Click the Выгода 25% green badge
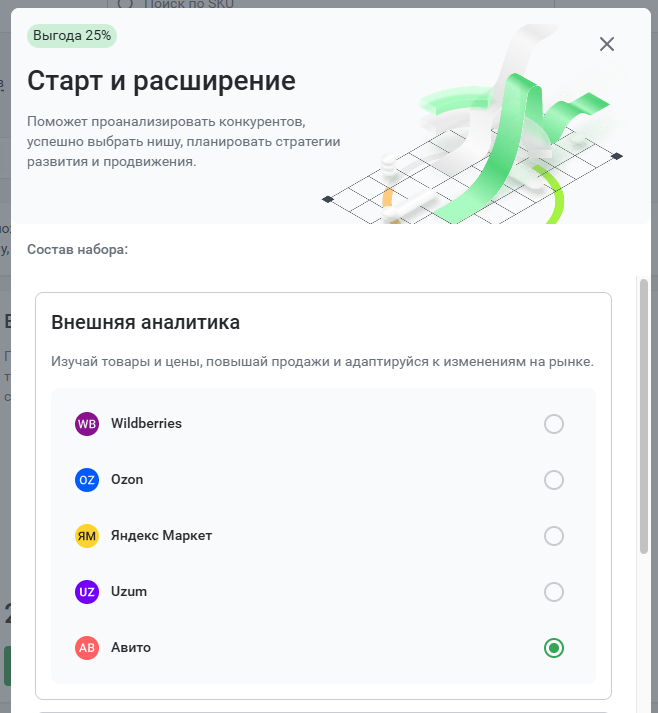Viewport: 658px width, 713px height. click(72, 35)
